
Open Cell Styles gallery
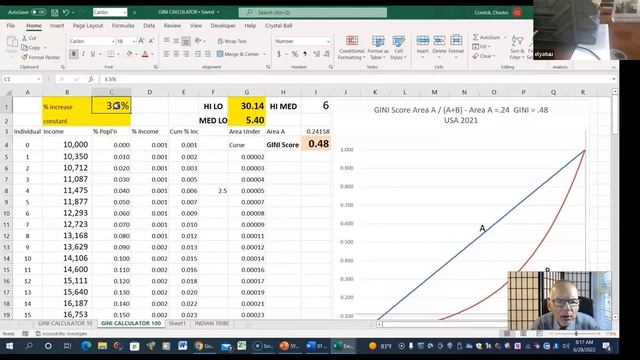tap(398, 47)
